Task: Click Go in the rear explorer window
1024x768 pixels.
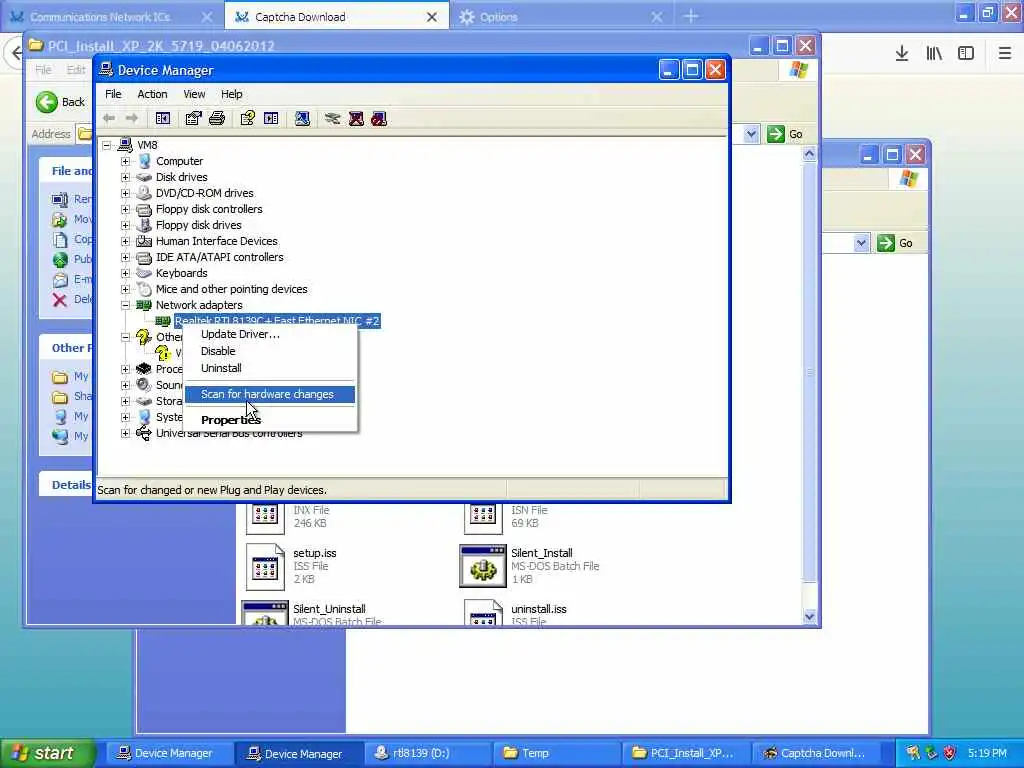Action: [895, 243]
